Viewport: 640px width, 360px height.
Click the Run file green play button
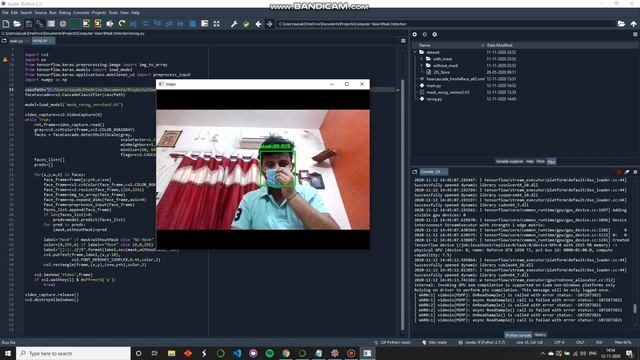(x=74, y=24)
